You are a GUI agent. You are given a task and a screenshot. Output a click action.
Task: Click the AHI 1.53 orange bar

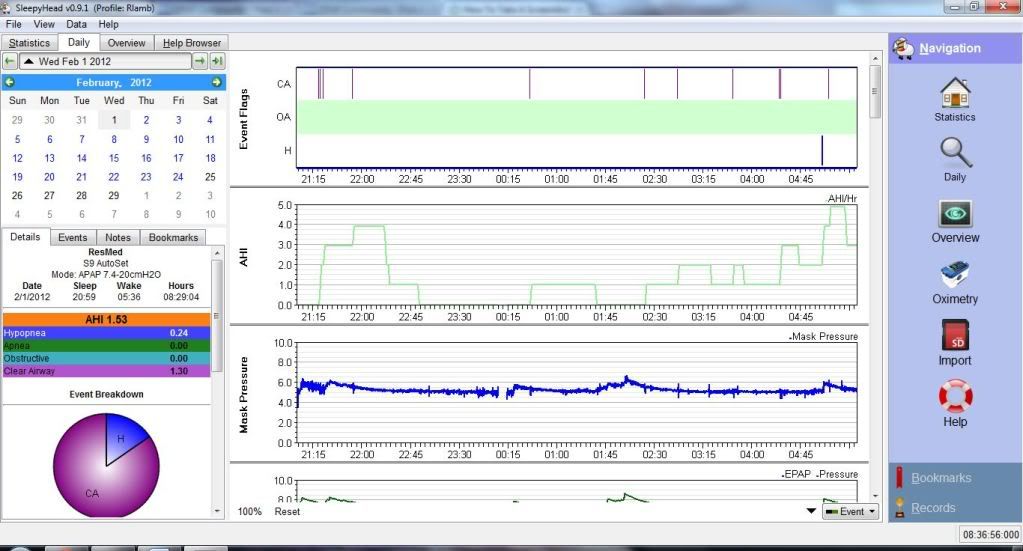106,320
